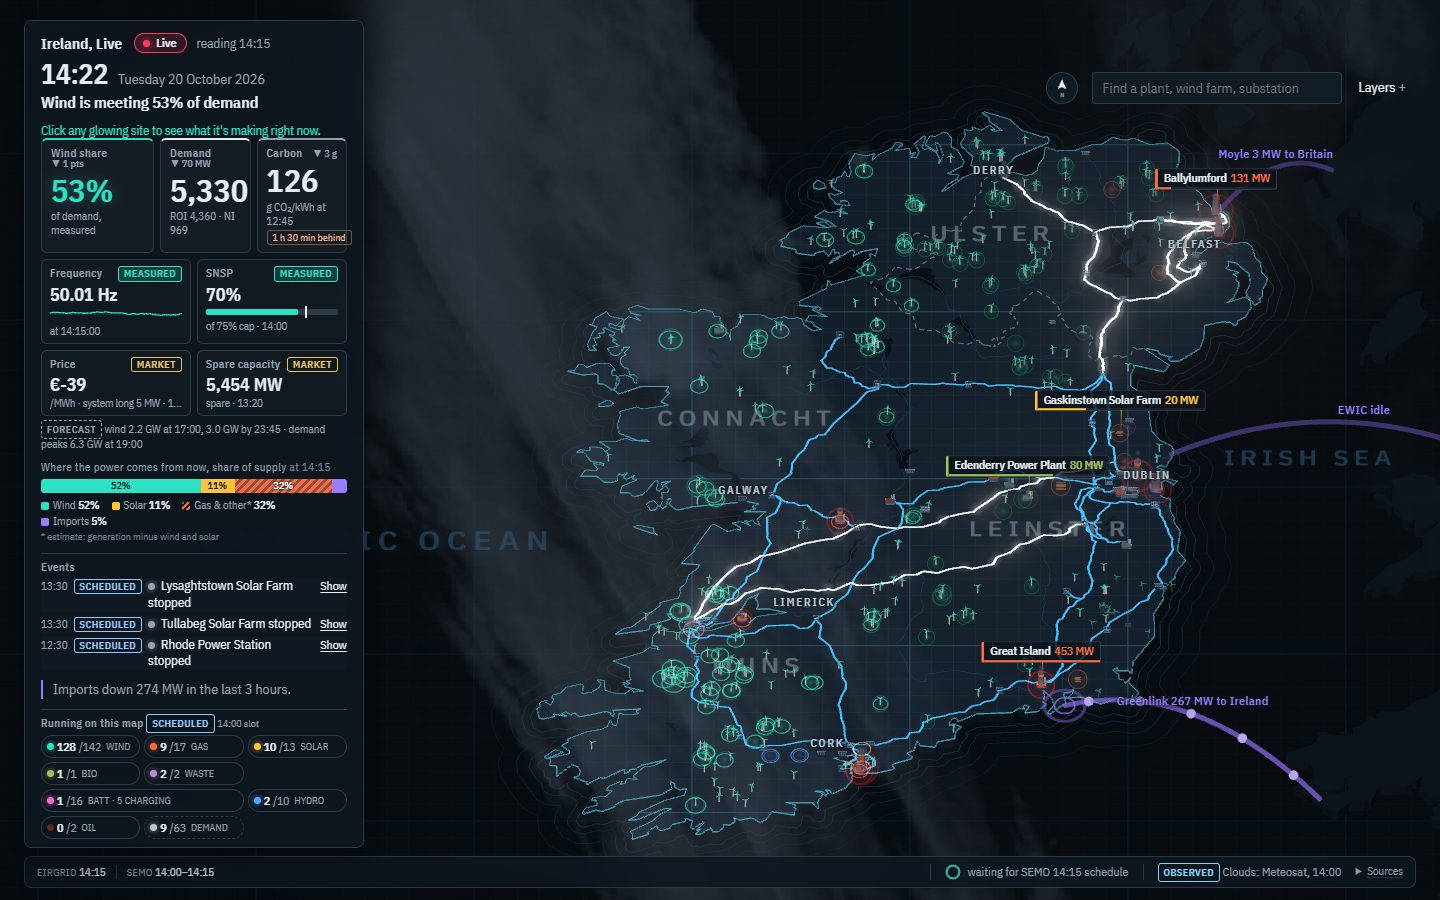Click the Greenlink 267 MW to Ireland label

click(1192, 701)
